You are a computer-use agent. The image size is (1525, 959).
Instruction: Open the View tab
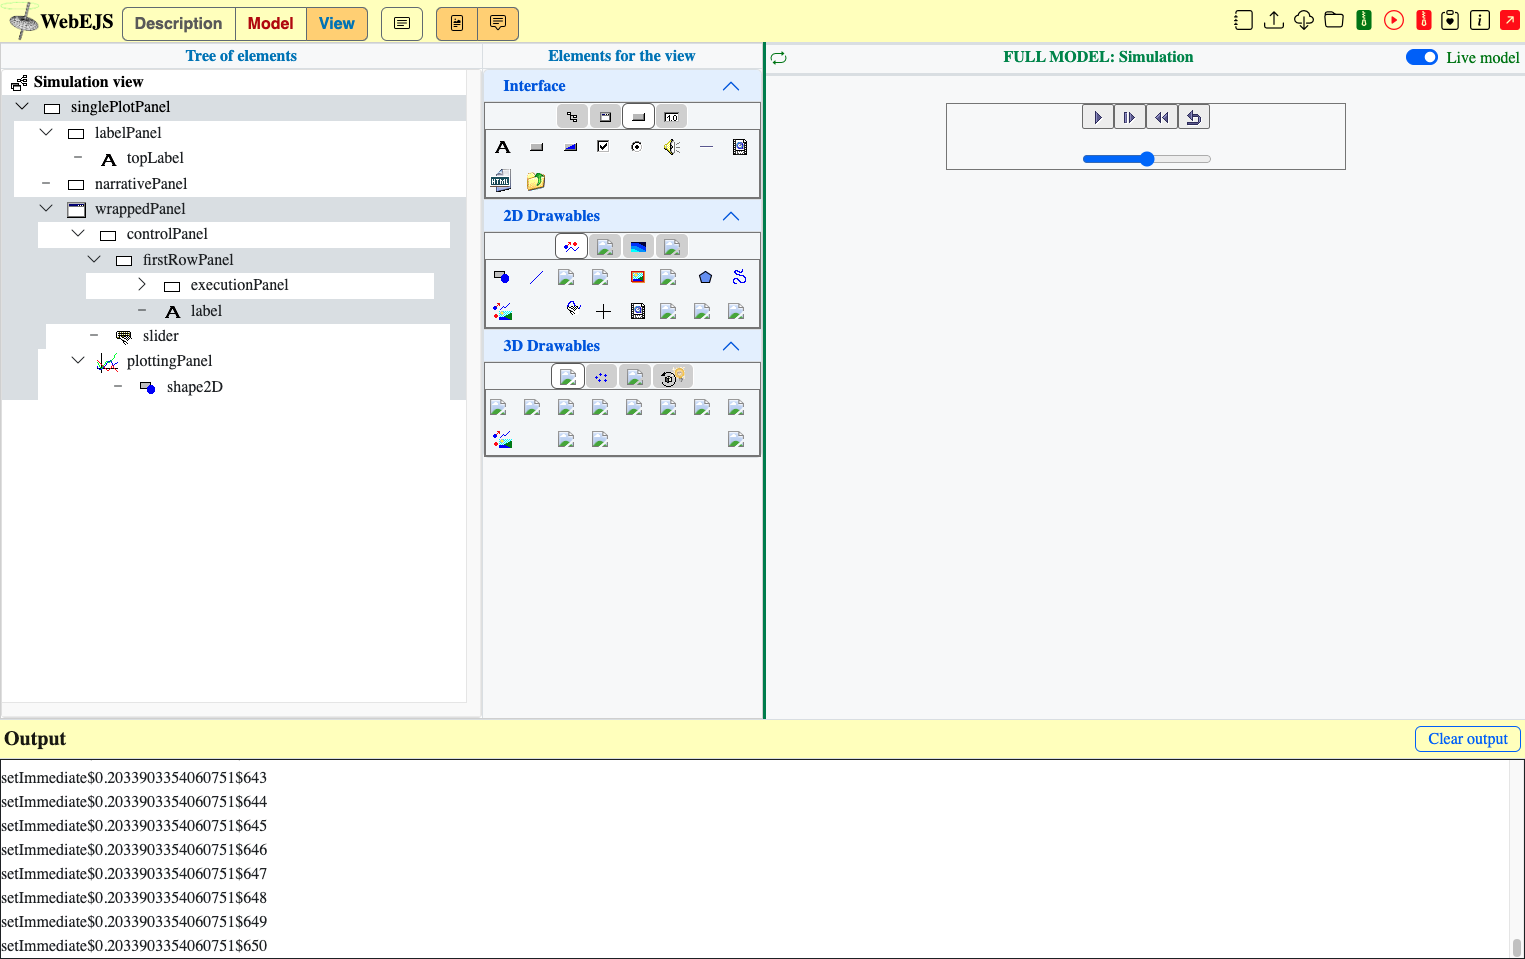tap(337, 24)
